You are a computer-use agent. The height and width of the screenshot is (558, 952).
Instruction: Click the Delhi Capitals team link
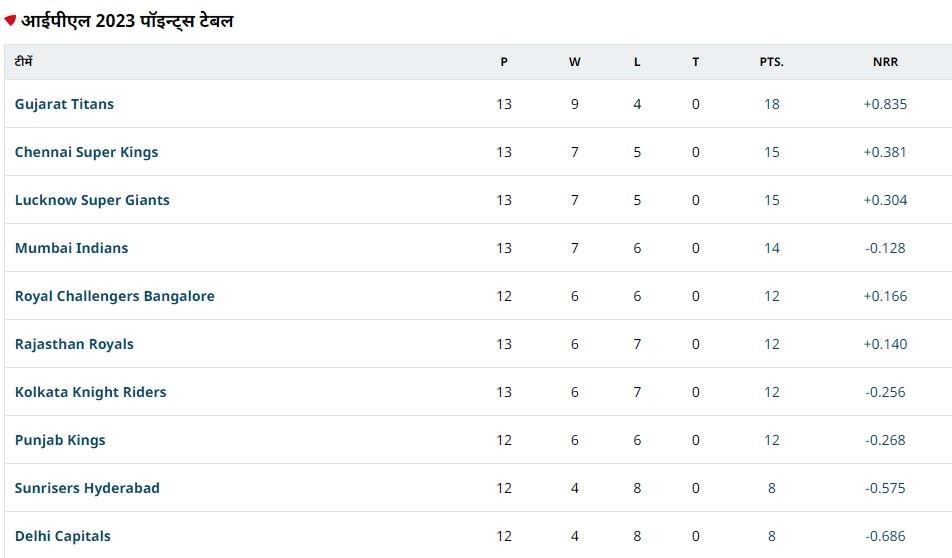(x=63, y=536)
